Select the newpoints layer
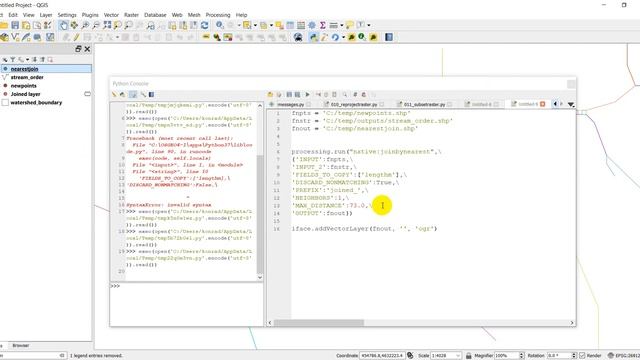This screenshot has height=360, width=640. click(24, 86)
